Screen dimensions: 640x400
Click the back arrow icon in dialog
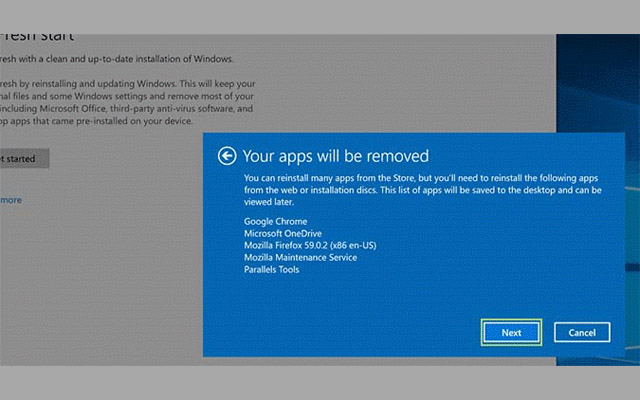click(227, 156)
